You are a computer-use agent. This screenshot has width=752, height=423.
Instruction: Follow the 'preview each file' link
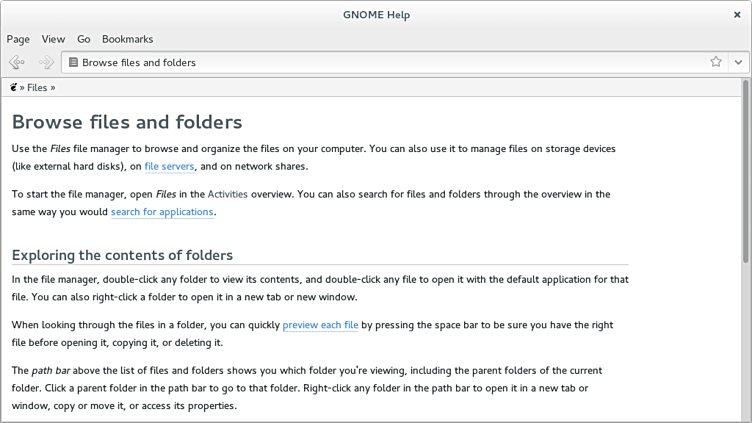tap(320, 325)
